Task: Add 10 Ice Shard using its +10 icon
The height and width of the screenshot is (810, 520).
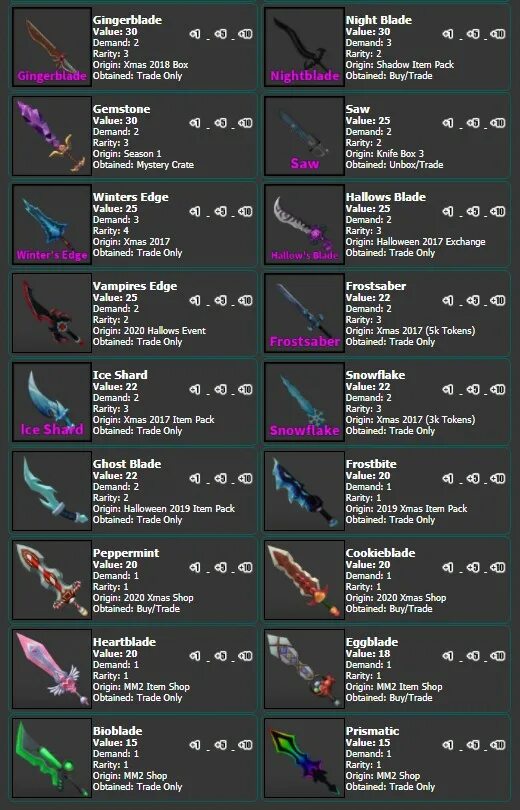Action: [x=245, y=390]
